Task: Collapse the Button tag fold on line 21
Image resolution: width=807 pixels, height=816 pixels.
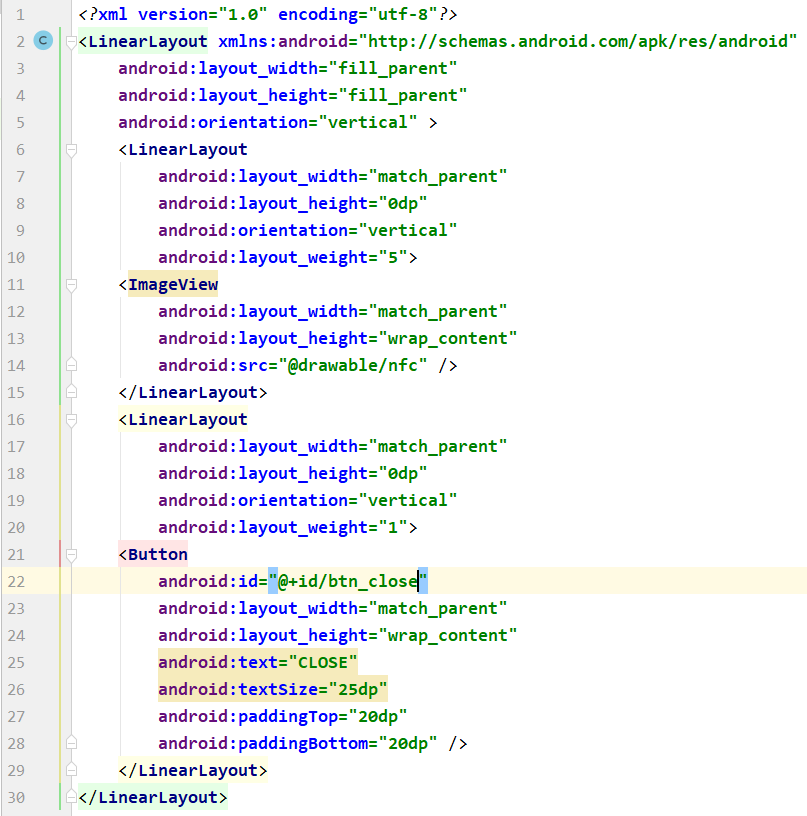Action: tap(70, 554)
